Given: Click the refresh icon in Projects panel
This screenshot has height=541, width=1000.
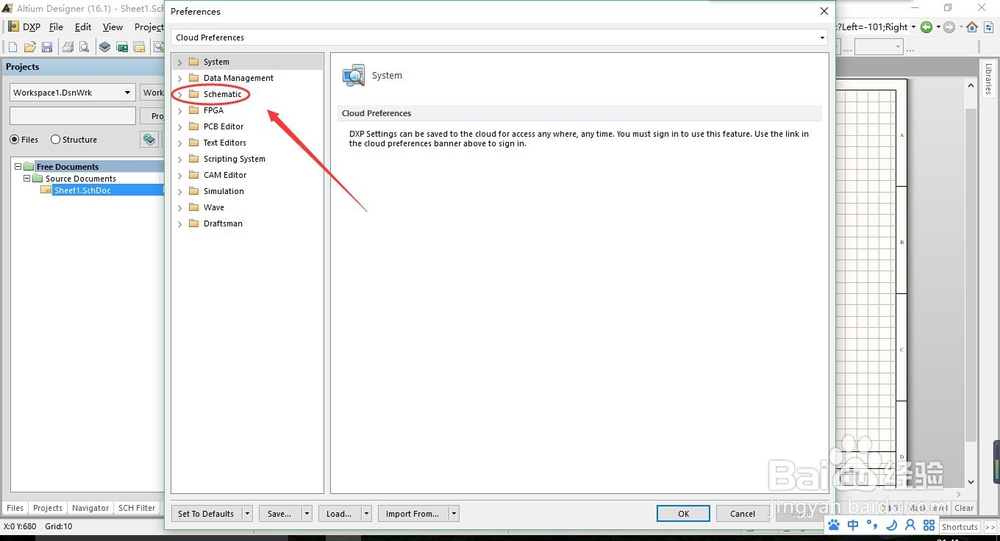Looking at the screenshot, I should coord(149,139).
